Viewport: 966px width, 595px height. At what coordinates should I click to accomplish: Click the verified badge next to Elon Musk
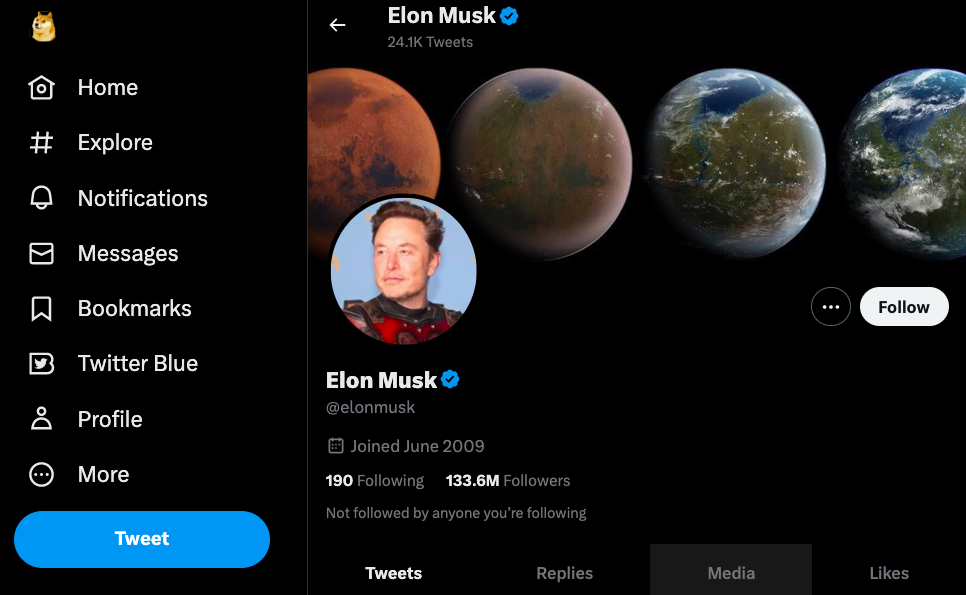[449, 380]
